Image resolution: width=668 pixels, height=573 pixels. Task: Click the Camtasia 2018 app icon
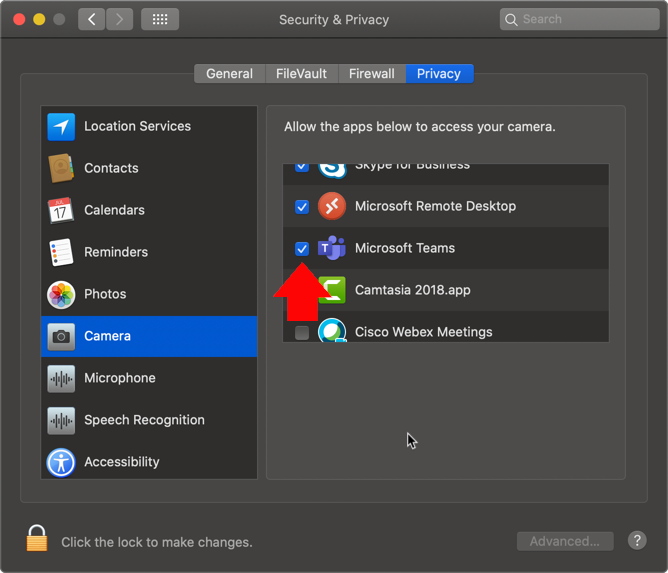click(332, 290)
